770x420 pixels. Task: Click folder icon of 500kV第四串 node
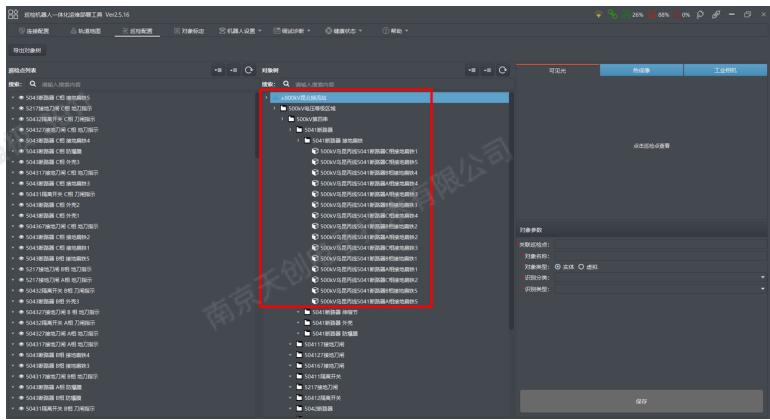pyautogui.click(x=292, y=119)
